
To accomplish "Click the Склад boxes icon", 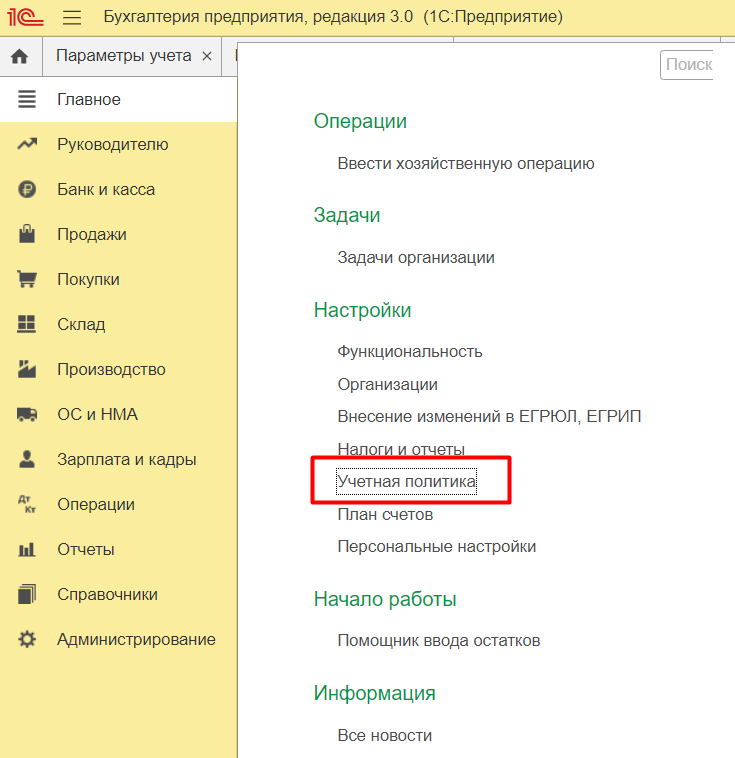I will coord(27,325).
